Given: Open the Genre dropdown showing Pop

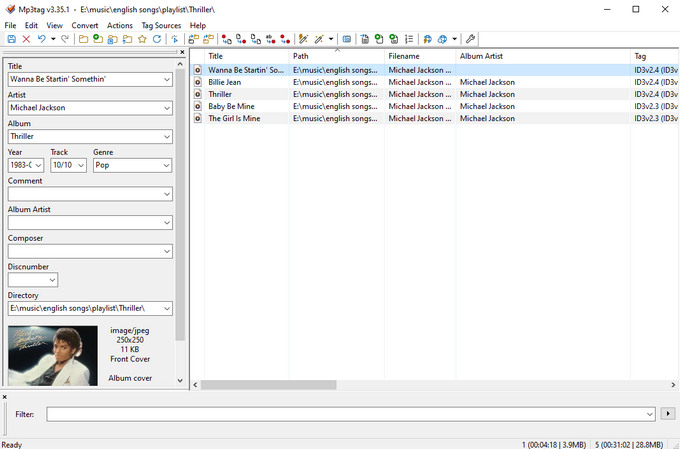Looking at the screenshot, I should [166, 165].
